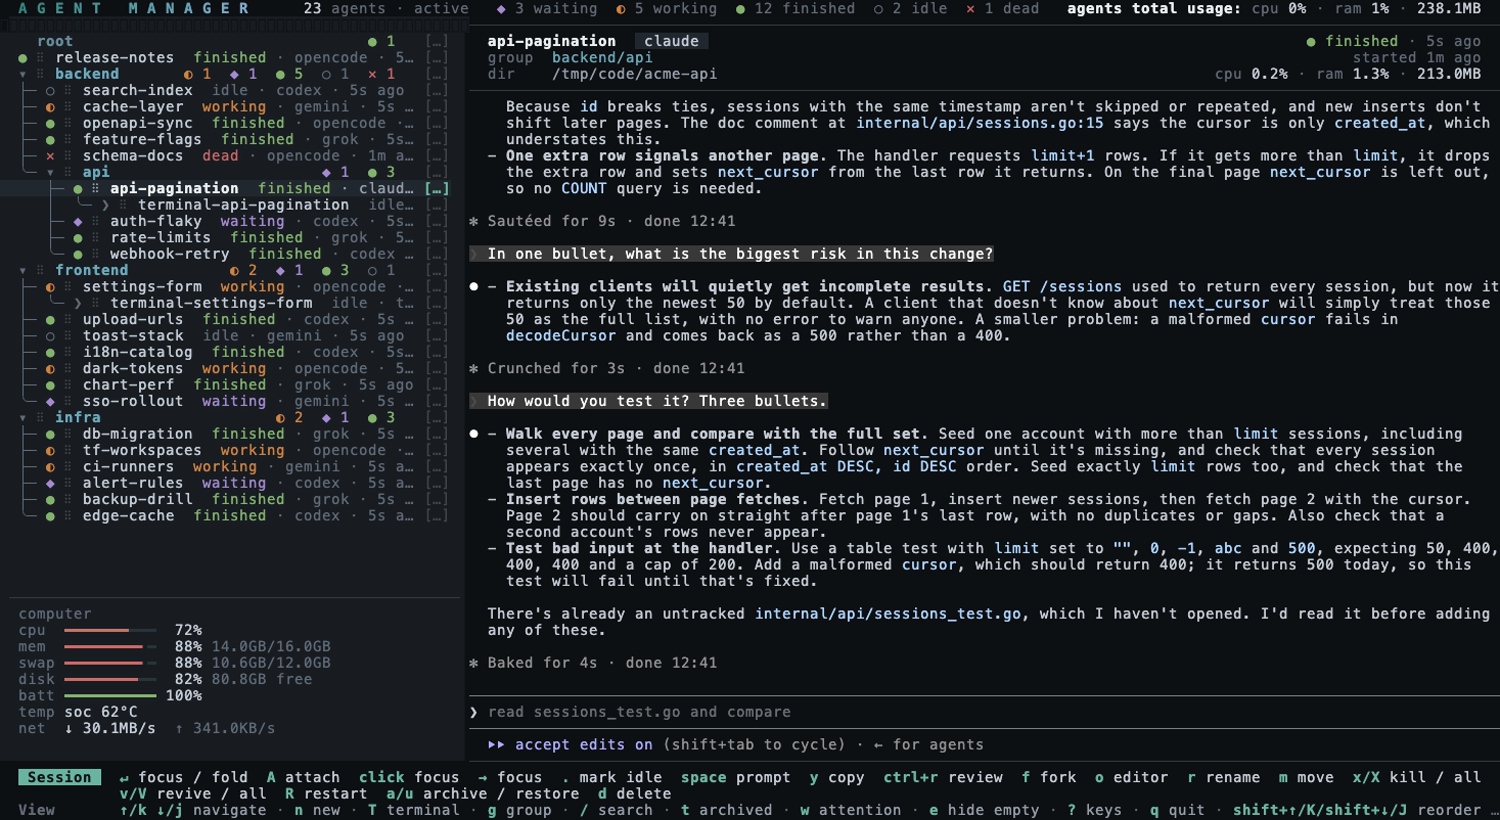Screen dimensions: 1500x820
Task: Filter by the 3 waiting status count
Action: [x=546, y=9]
